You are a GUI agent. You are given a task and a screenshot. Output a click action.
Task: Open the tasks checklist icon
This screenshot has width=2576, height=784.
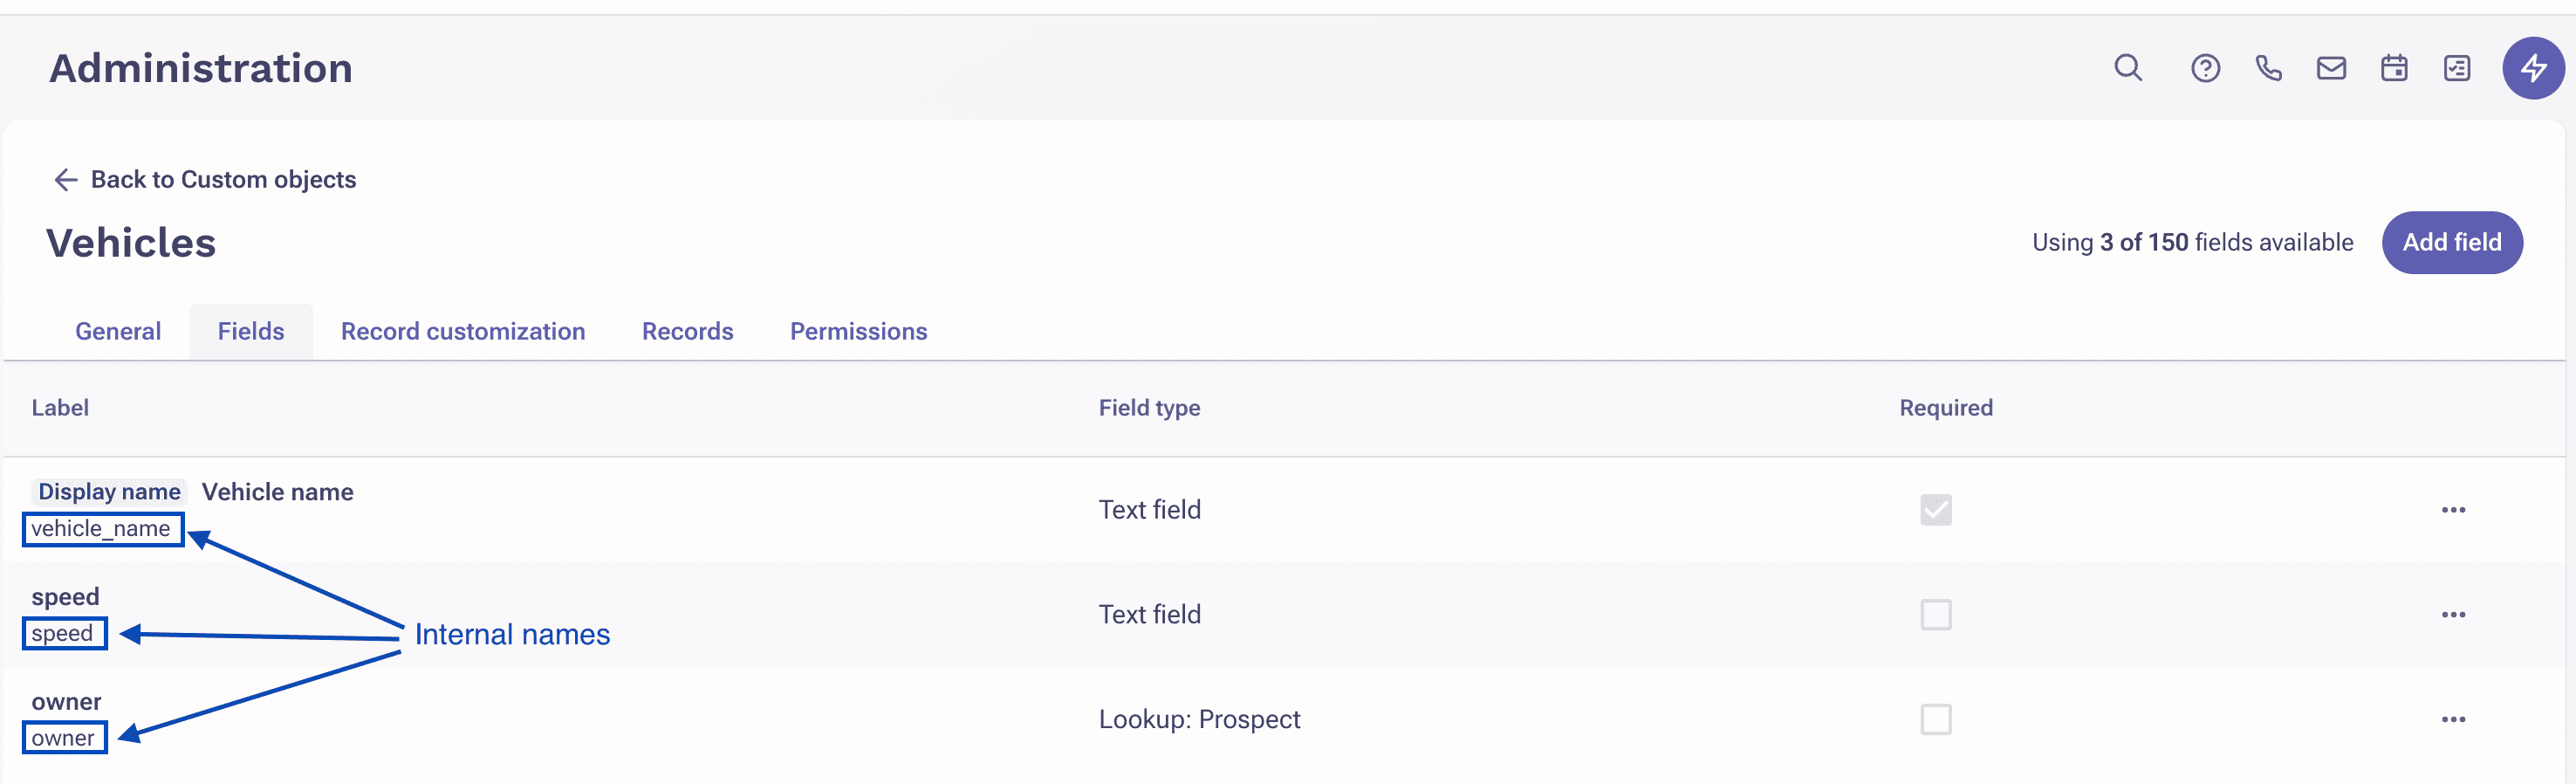(x=2457, y=68)
